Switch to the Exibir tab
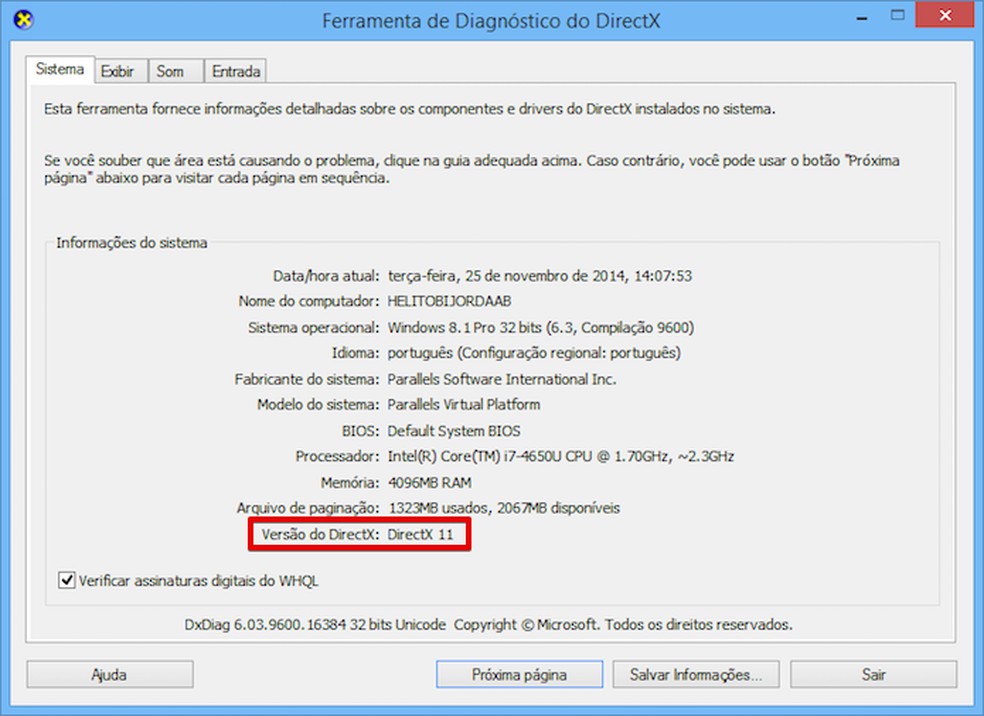 tap(121, 70)
